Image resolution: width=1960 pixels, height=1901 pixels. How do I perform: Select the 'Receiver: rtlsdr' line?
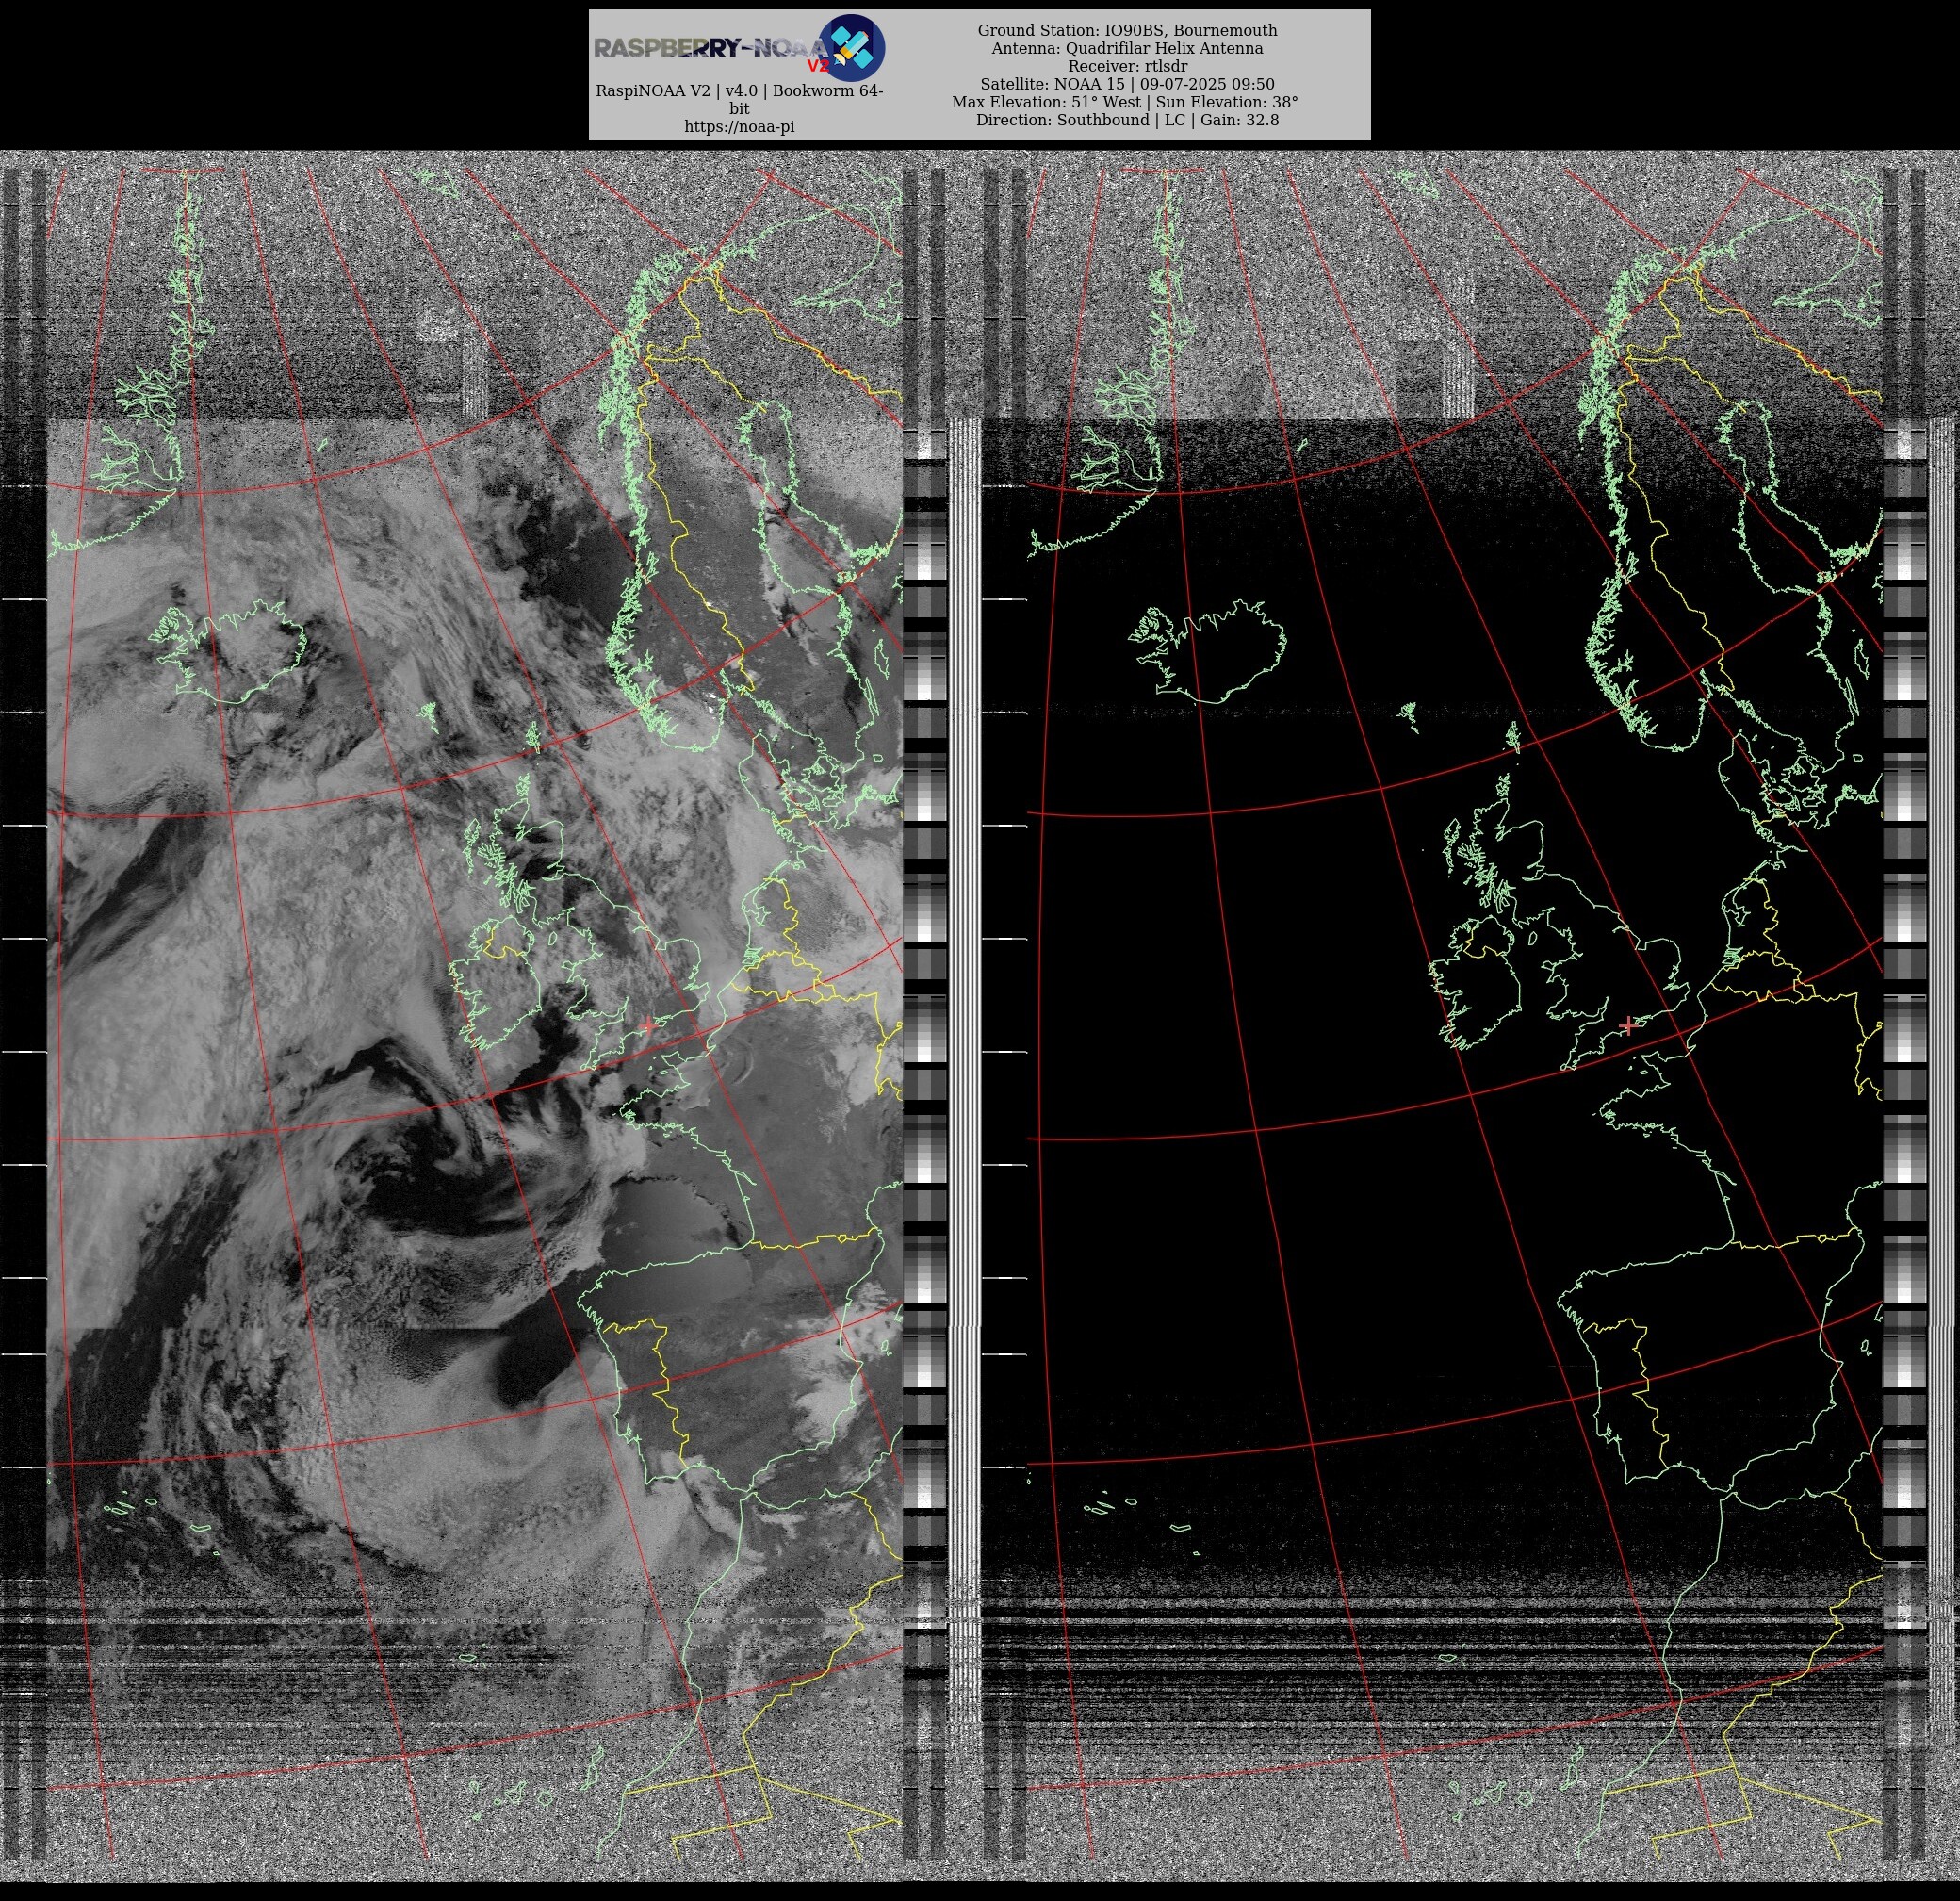pos(1127,66)
